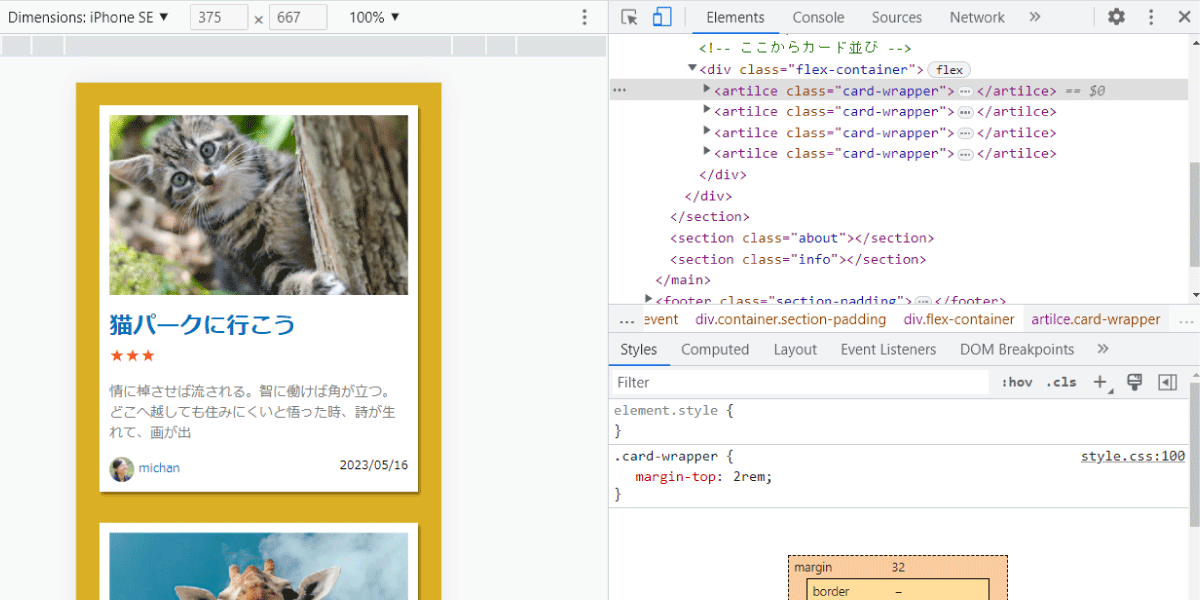Expand the selected artilce card-wrapper node
The height and width of the screenshot is (600, 1200).
[x=707, y=89]
